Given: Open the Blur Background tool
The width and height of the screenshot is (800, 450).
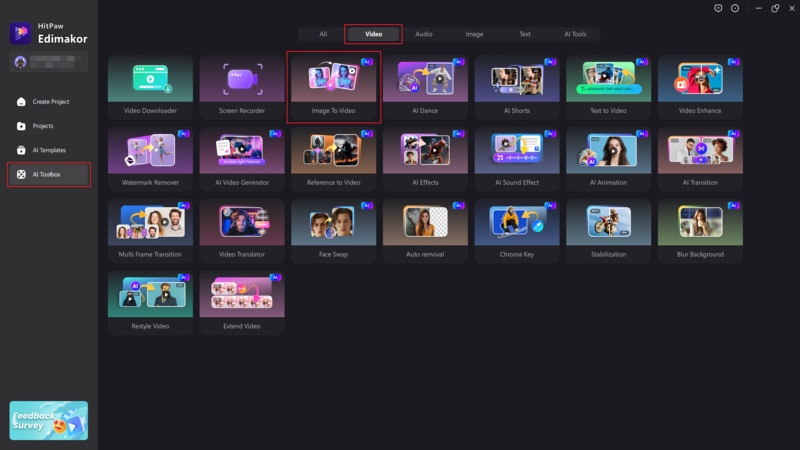Looking at the screenshot, I should tap(700, 231).
